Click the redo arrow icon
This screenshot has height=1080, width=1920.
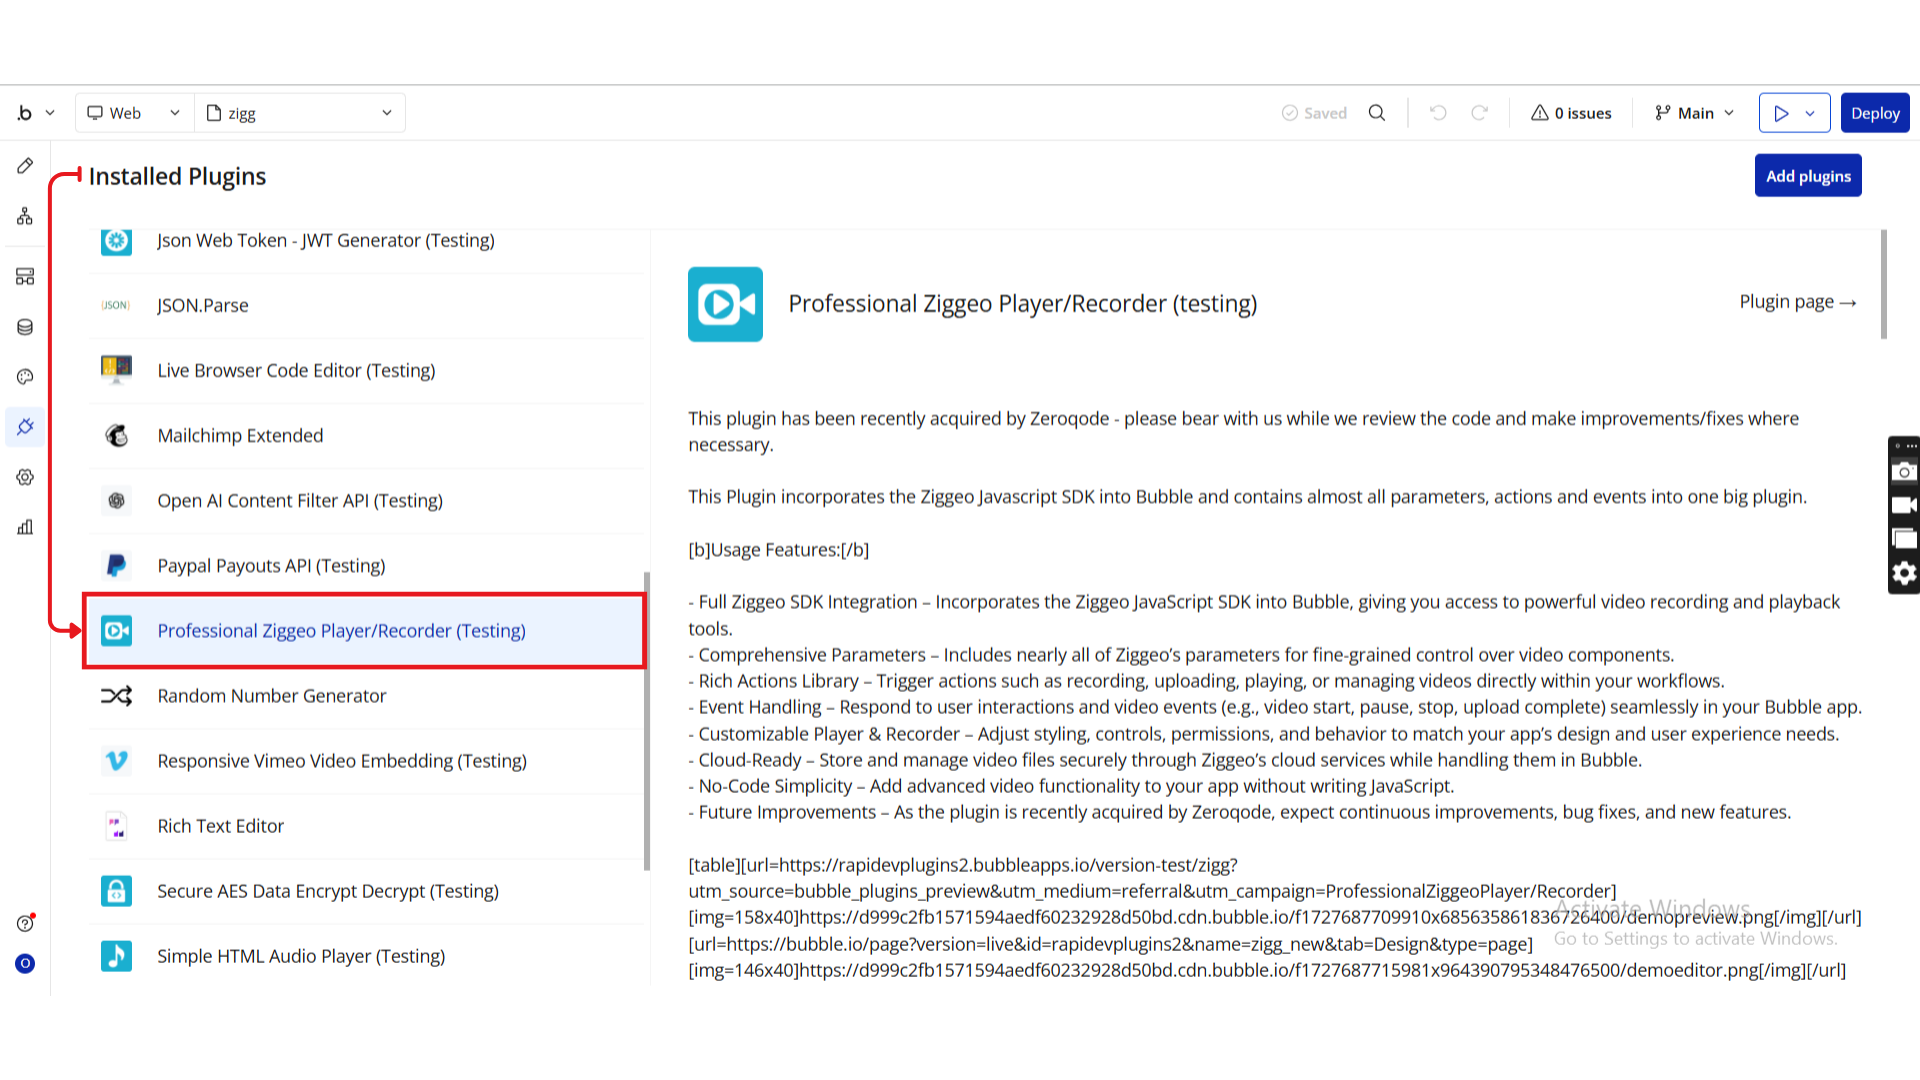coord(1480,113)
